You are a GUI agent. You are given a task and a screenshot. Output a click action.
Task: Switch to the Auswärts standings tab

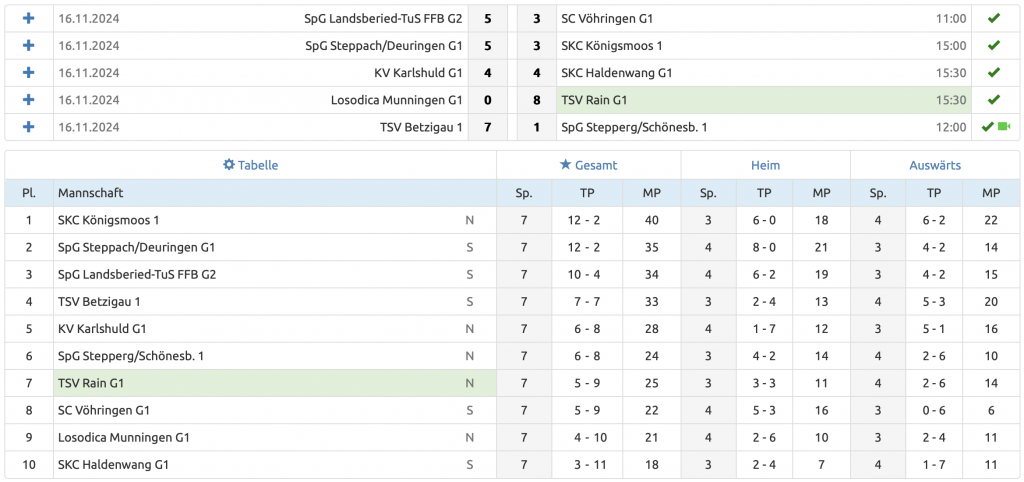935,165
